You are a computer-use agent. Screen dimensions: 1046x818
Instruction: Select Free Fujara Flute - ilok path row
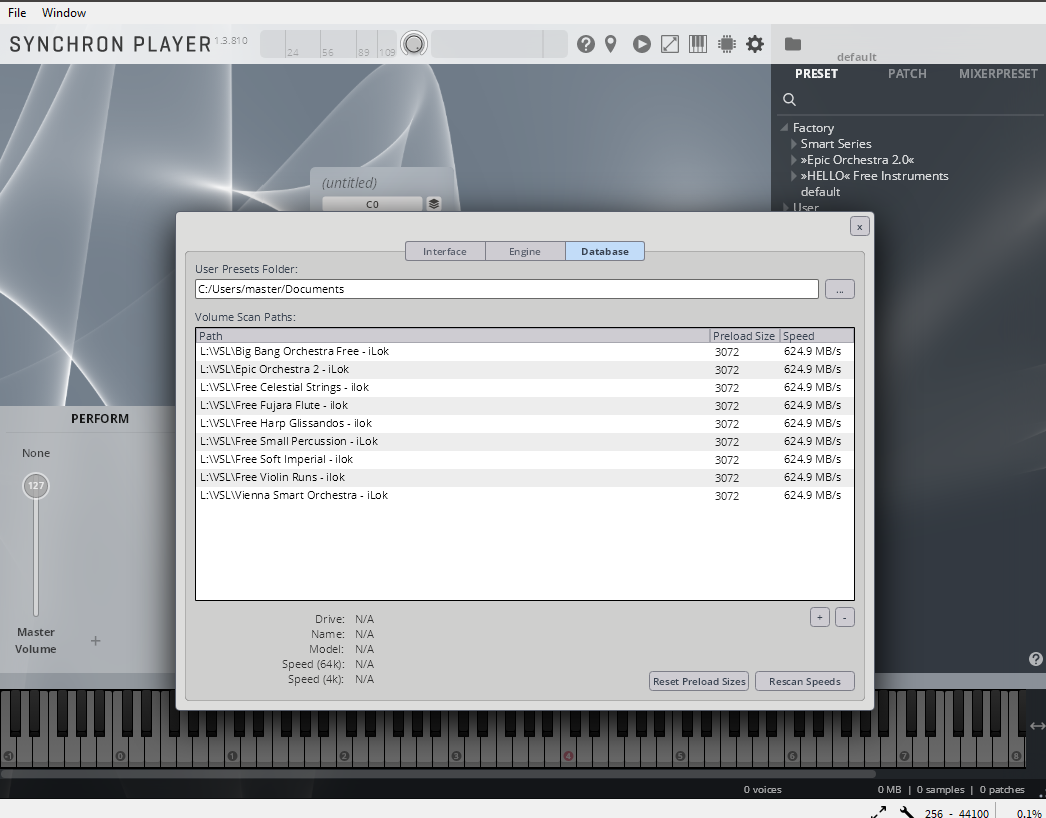(x=525, y=406)
